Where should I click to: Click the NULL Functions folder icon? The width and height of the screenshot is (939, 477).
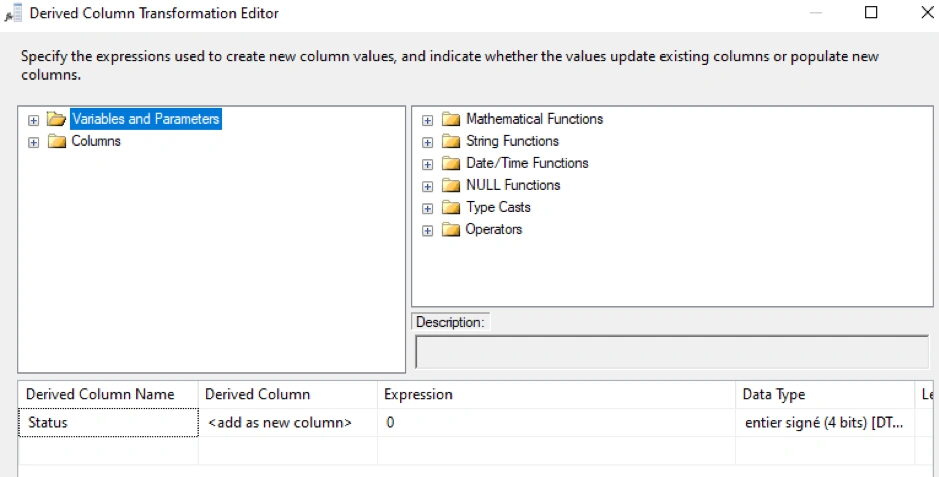(x=451, y=186)
